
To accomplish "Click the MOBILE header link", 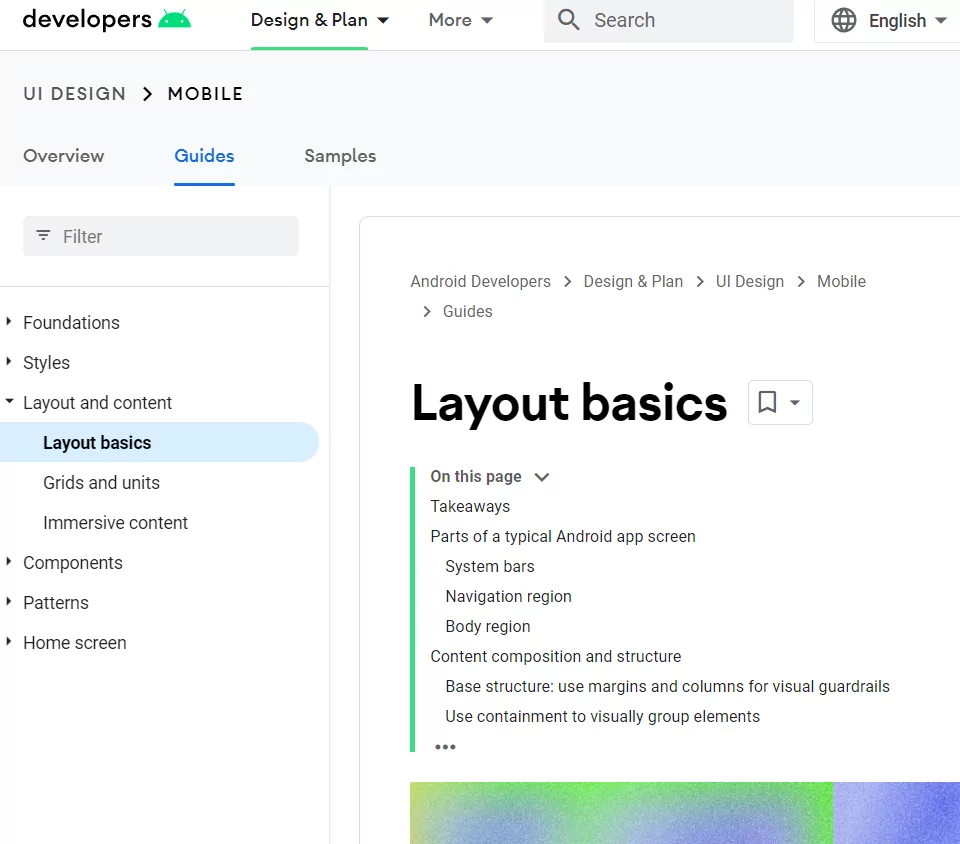I will pyautogui.click(x=206, y=94).
